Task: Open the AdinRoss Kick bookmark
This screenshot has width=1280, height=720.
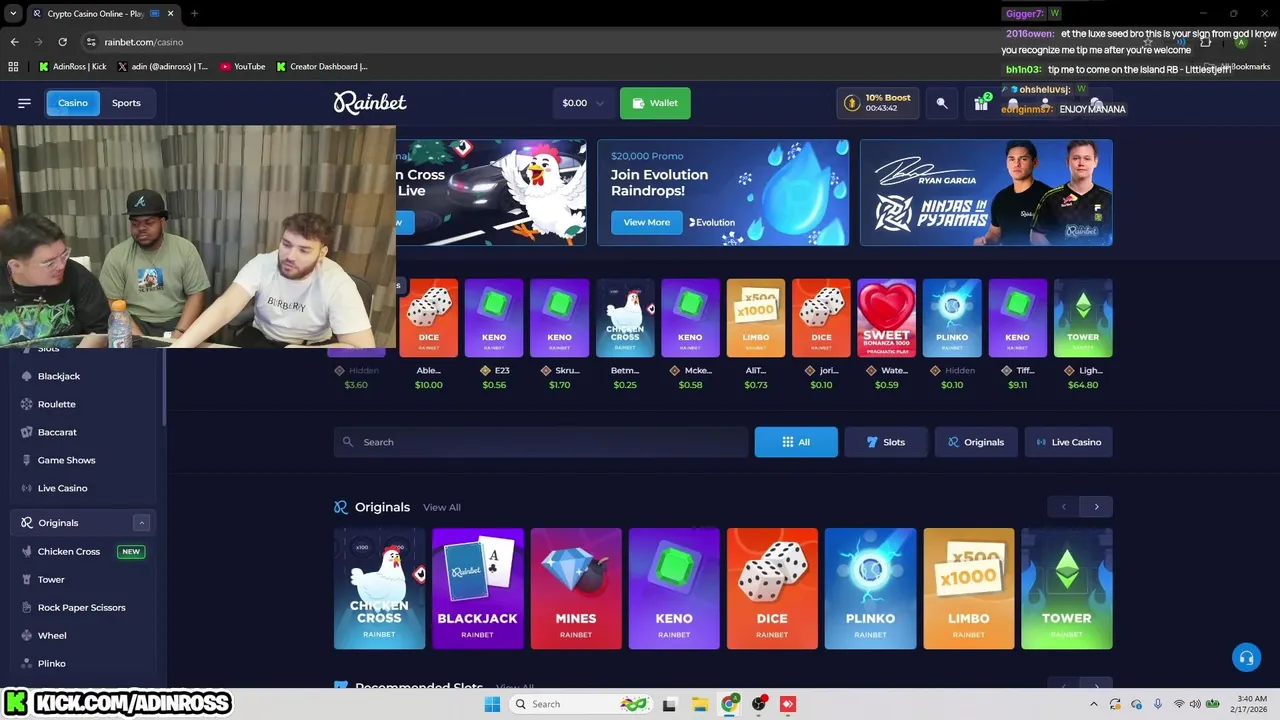Action: [72, 67]
